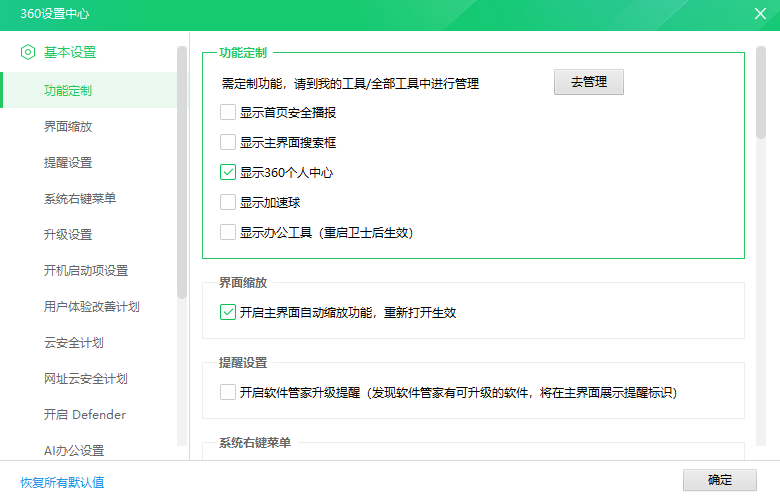Viewport: 780px width, 500px height.
Task: Go to 网址云安全计划 sidebar item
Action: pos(86,379)
